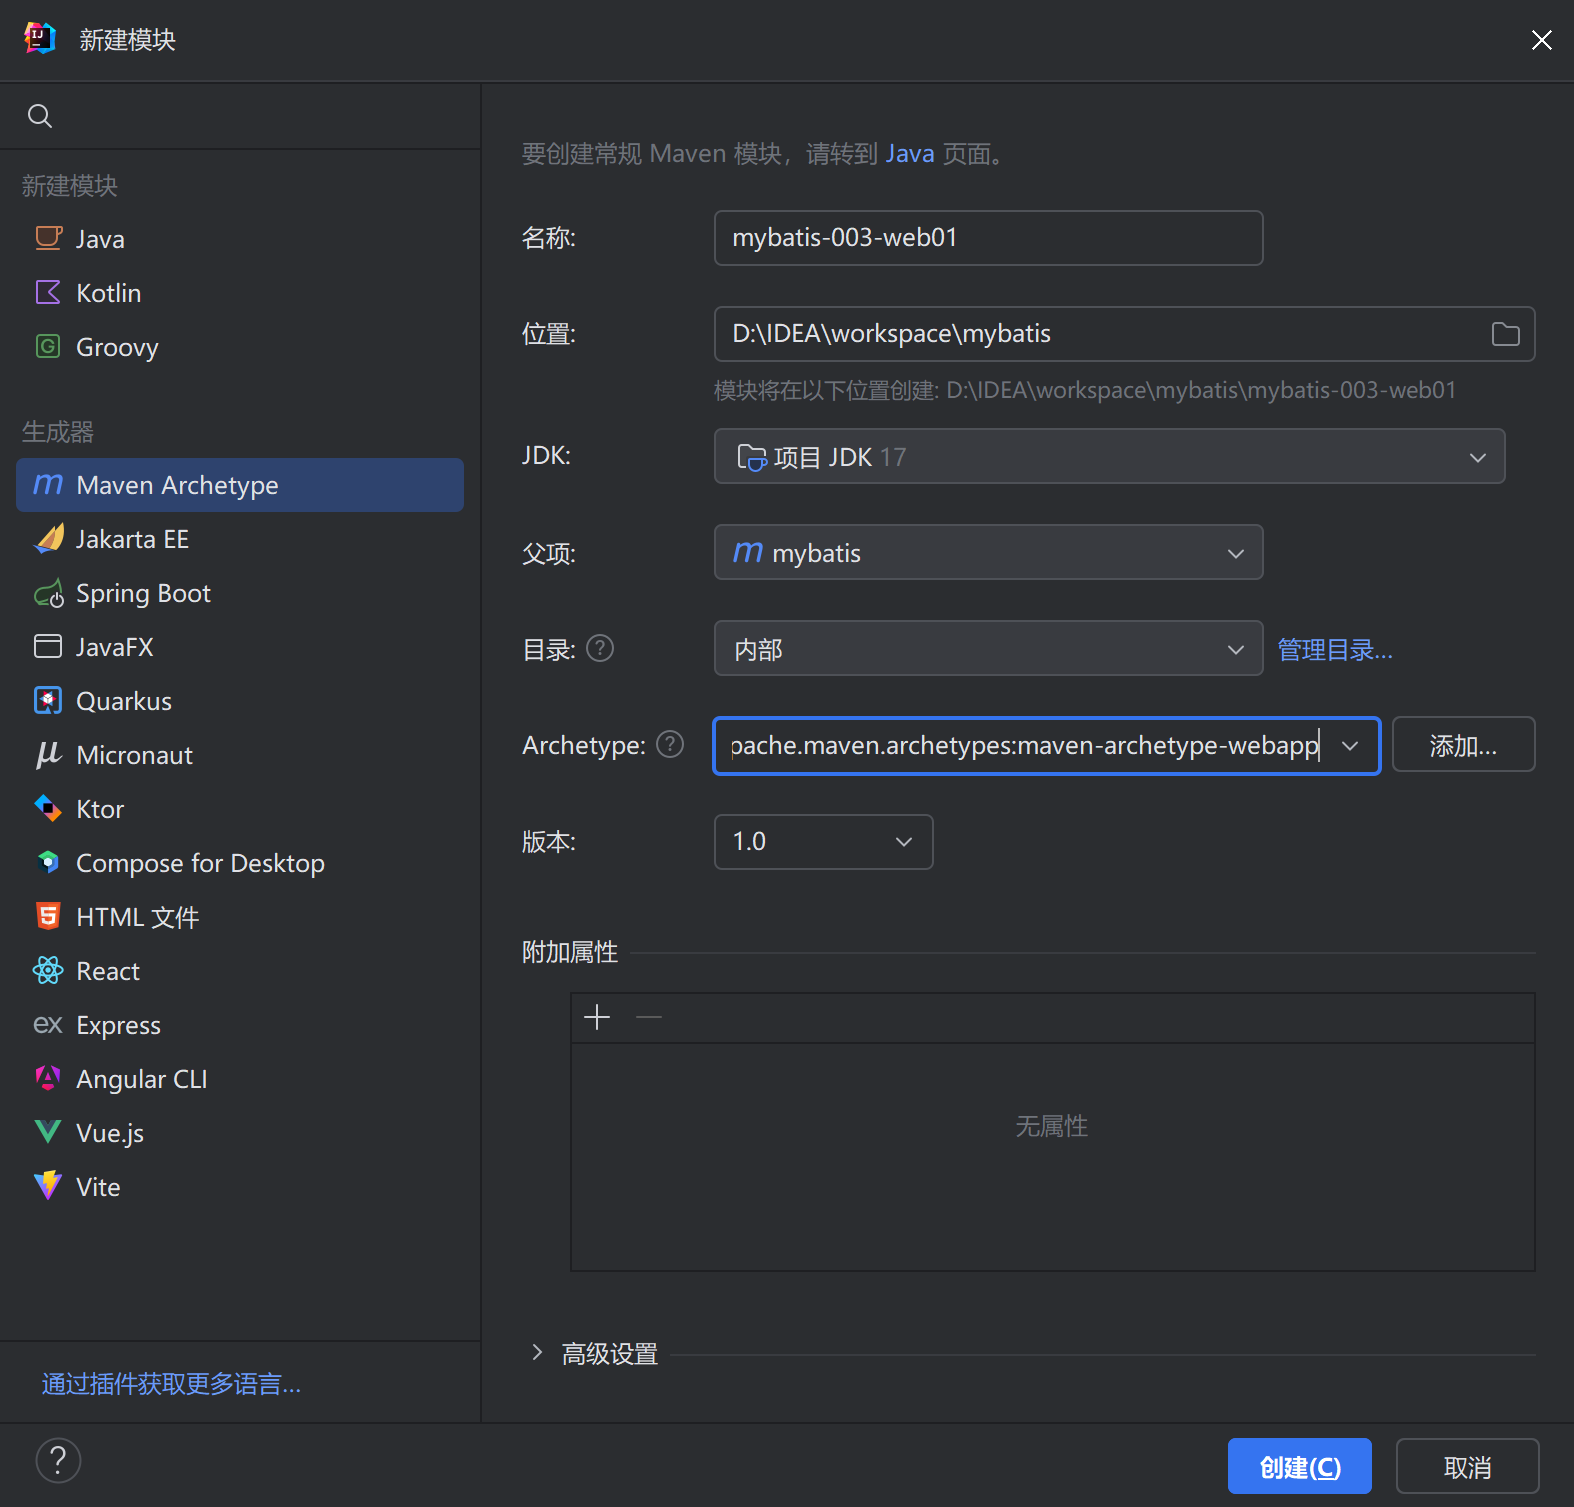Screen dimensions: 1574x1507
Task: Click the Angular CLI logo icon
Action: 48,1078
